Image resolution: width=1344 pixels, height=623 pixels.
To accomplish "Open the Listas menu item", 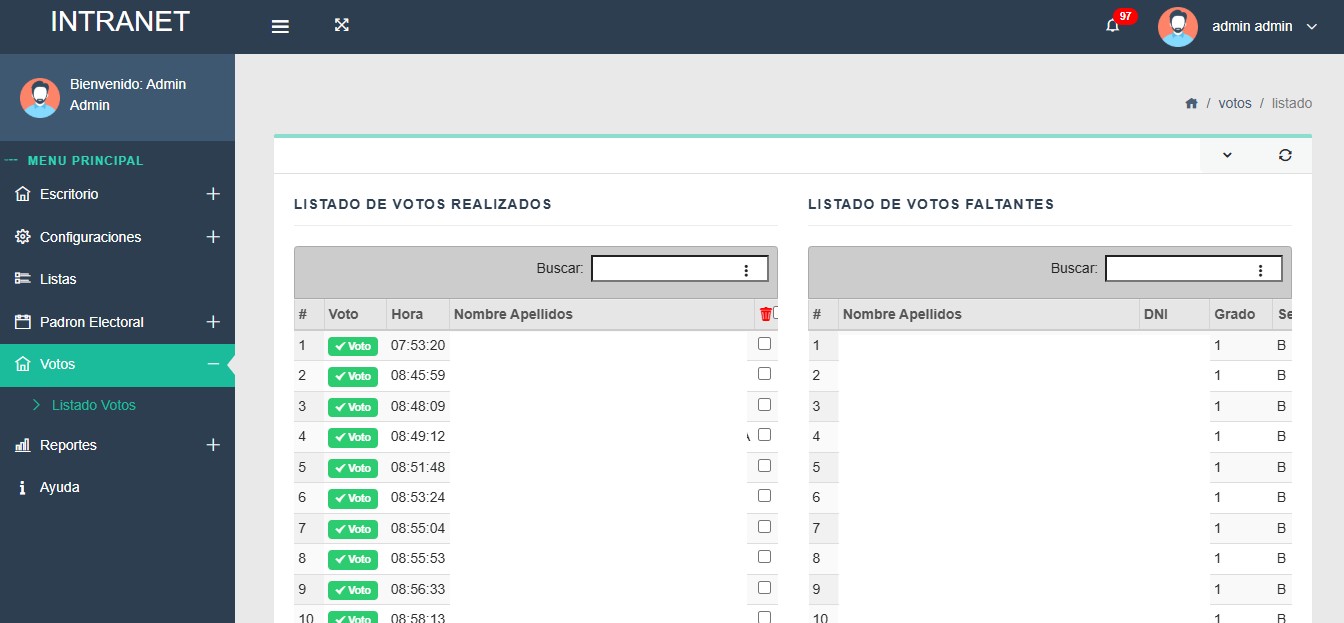I will 117,279.
